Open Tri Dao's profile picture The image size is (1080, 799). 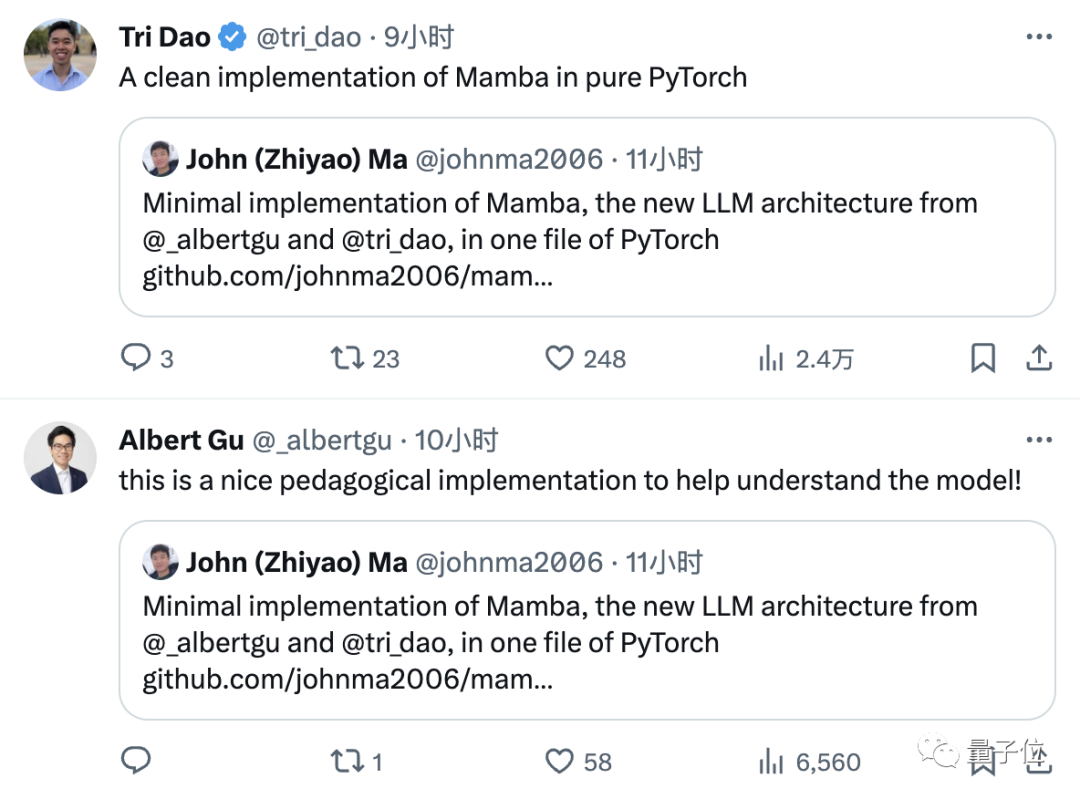tap(60, 55)
